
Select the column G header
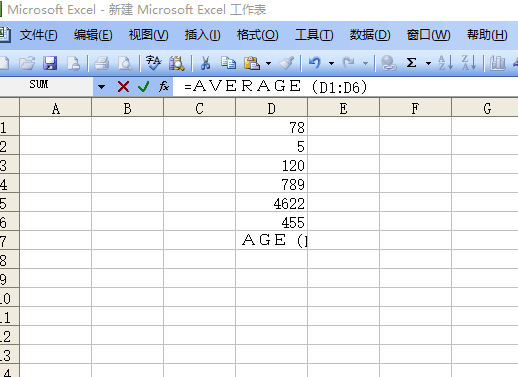coord(485,108)
